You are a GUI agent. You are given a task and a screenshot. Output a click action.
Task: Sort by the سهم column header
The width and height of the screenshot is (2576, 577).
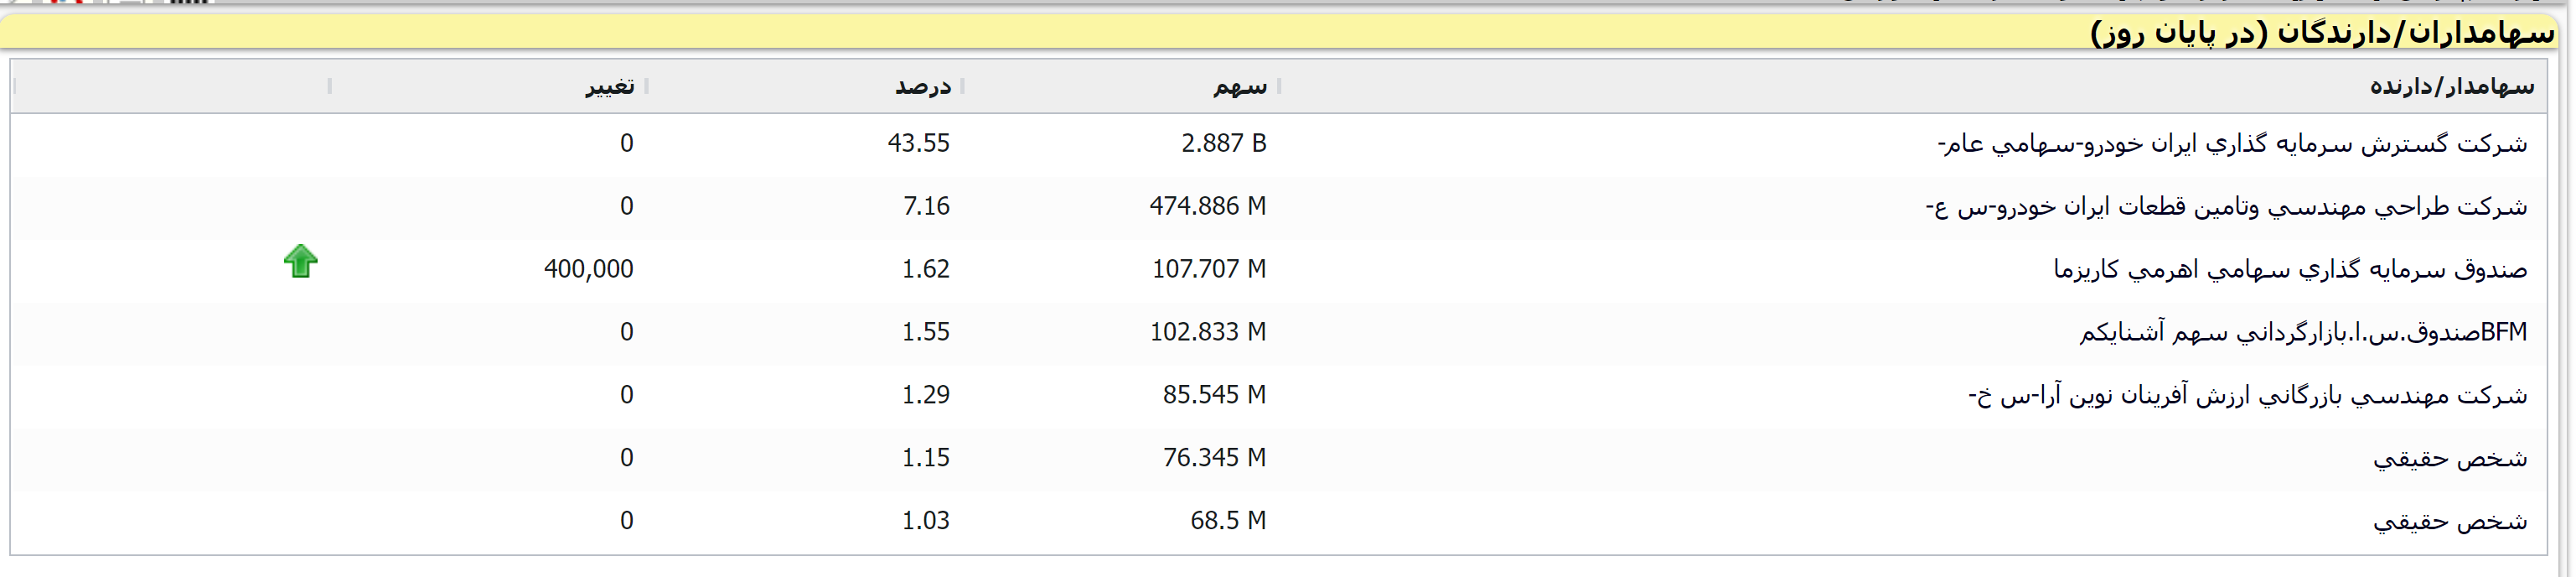click(x=1240, y=87)
